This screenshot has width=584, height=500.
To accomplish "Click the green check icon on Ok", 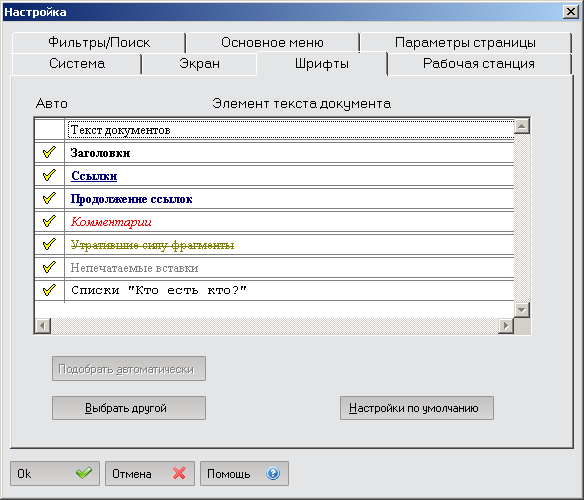I will tap(84, 473).
